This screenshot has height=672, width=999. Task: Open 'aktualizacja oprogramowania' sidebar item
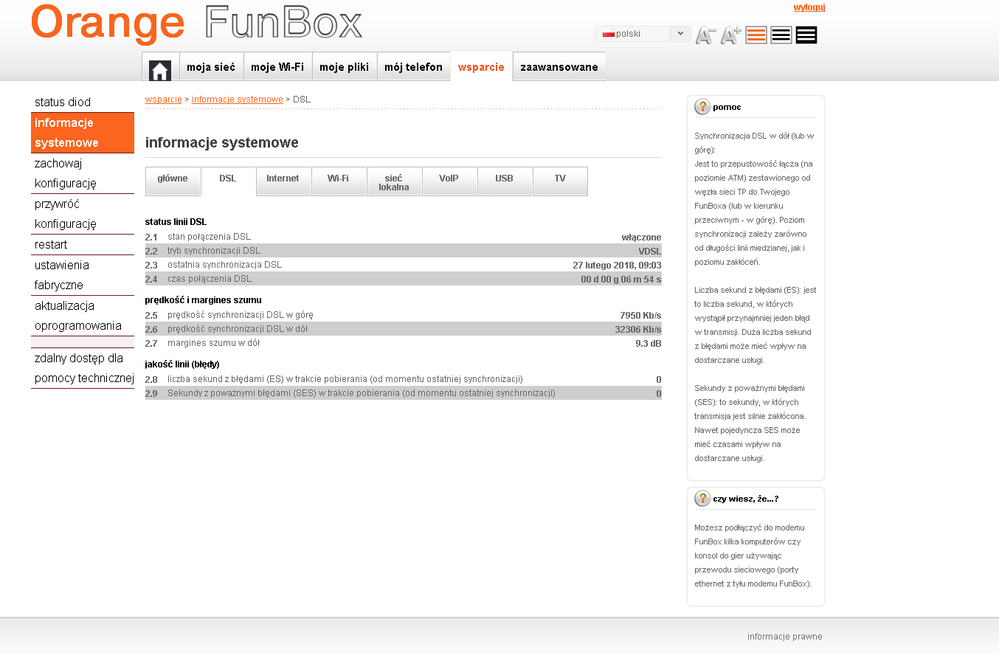pyautogui.click(x=78, y=315)
